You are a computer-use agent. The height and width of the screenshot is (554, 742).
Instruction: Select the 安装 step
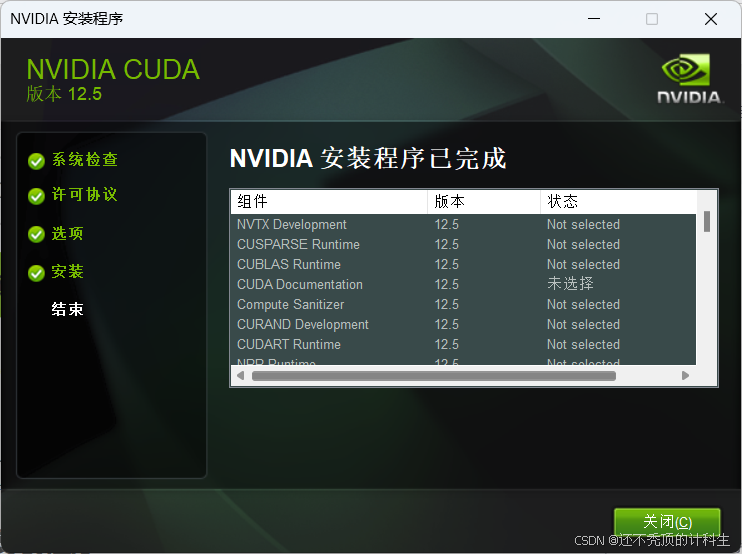pos(68,271)
